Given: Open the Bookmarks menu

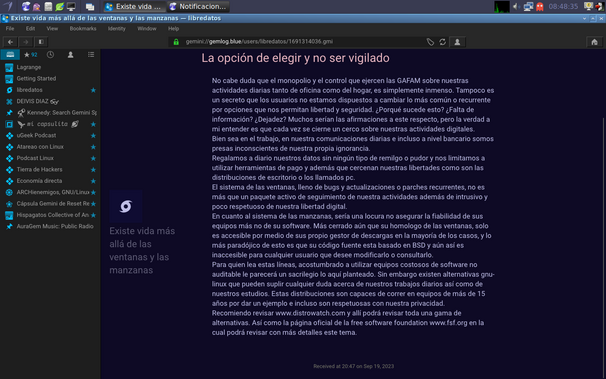Looking at the screenshot, I should click(x=83, y=29).
